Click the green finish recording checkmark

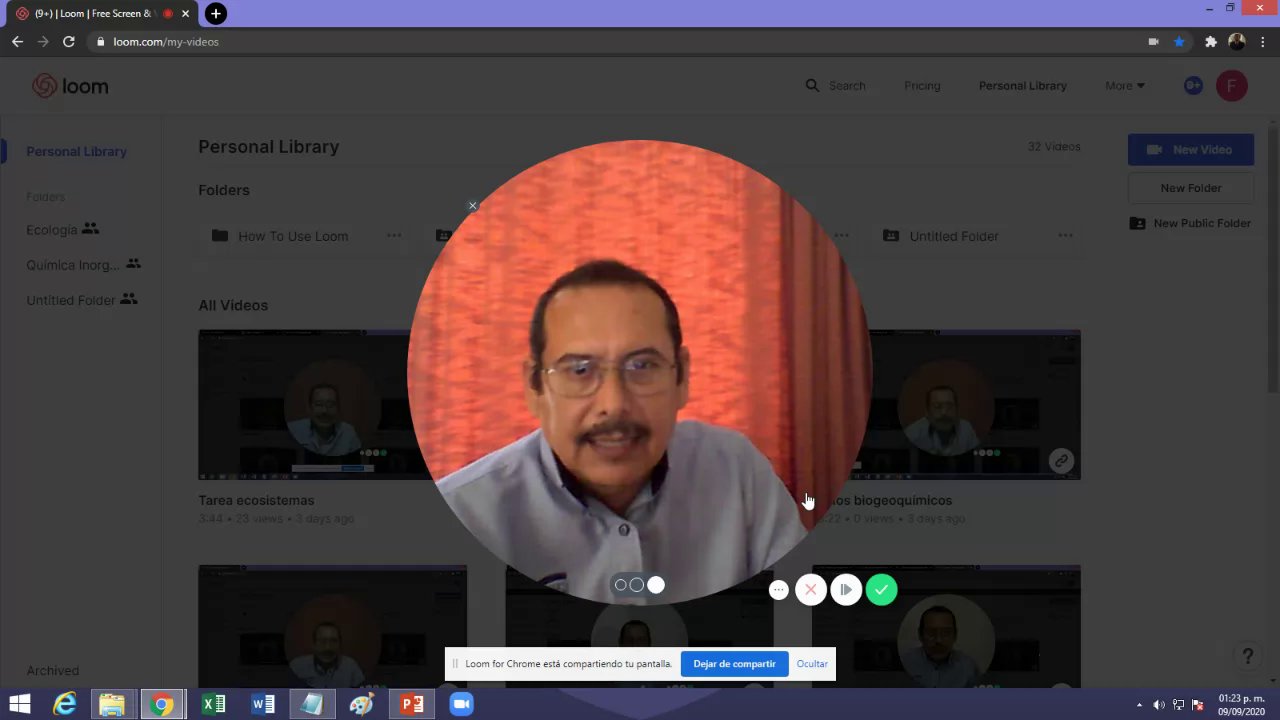881,590
